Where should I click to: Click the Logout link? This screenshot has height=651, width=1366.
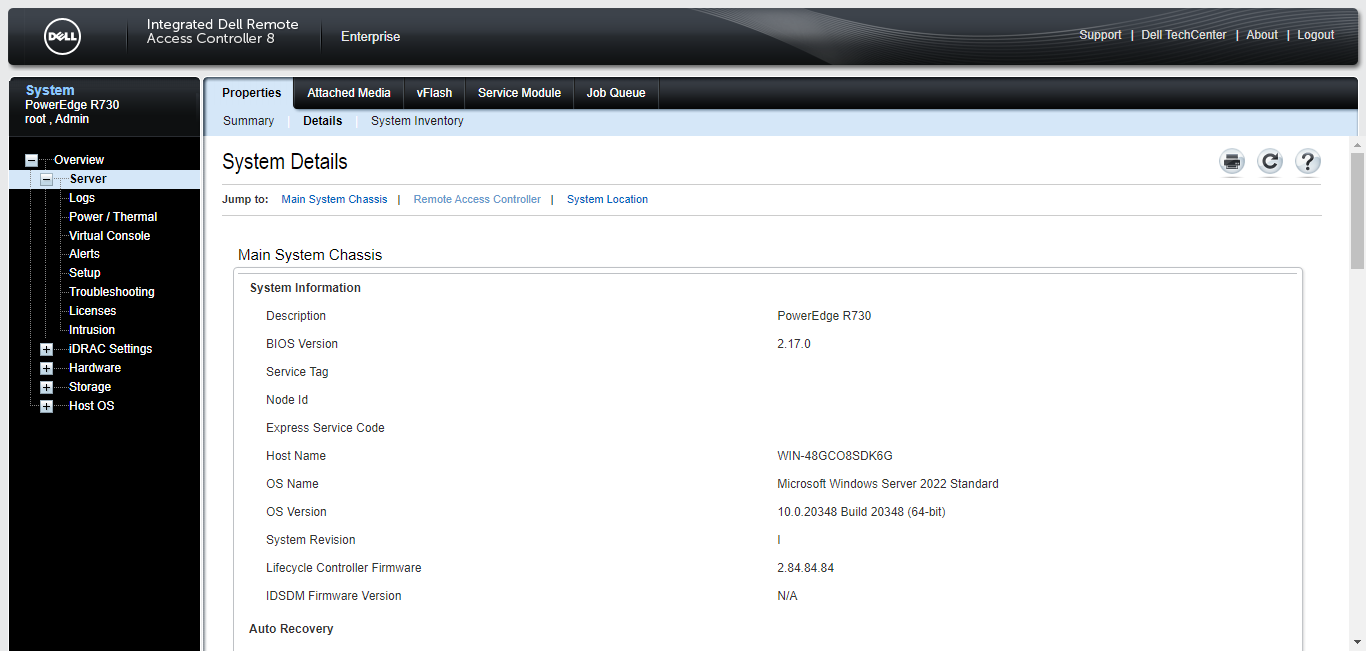tap(1316, 35)
